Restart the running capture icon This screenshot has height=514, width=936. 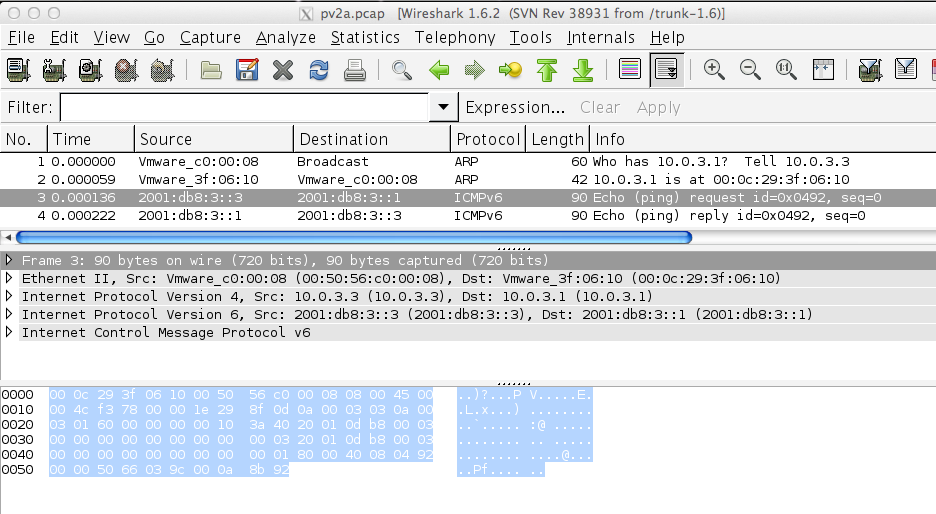162,70
